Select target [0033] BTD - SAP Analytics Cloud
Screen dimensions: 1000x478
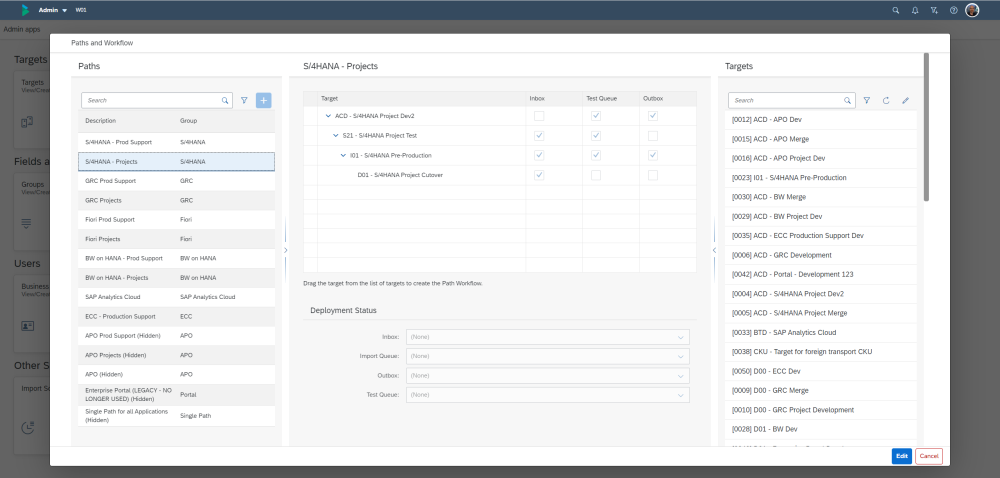coord(821,333)
